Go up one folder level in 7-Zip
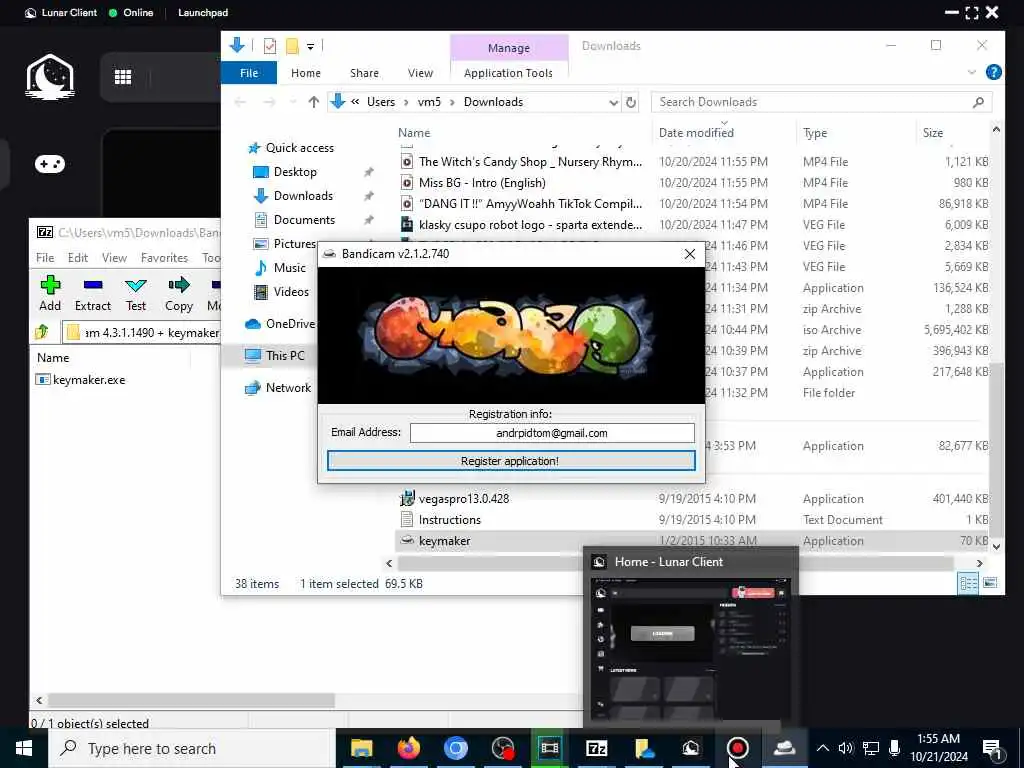The width and height of the screenshot is (1024, 768). point(42,332)
